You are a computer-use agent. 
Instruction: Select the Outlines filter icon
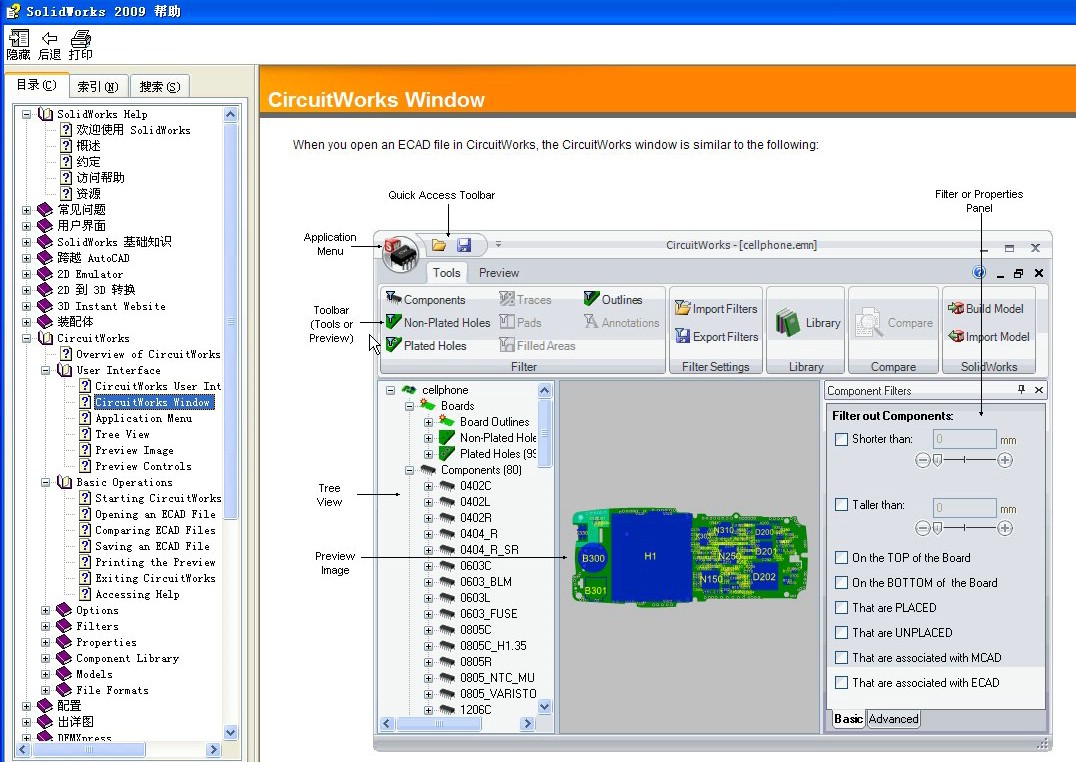click(x=592, y=299)
